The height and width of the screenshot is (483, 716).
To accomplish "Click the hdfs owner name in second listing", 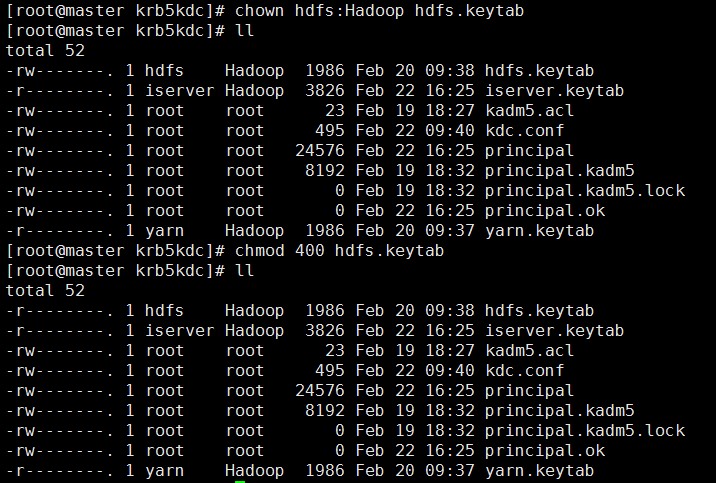I will [x=164, y=310].
